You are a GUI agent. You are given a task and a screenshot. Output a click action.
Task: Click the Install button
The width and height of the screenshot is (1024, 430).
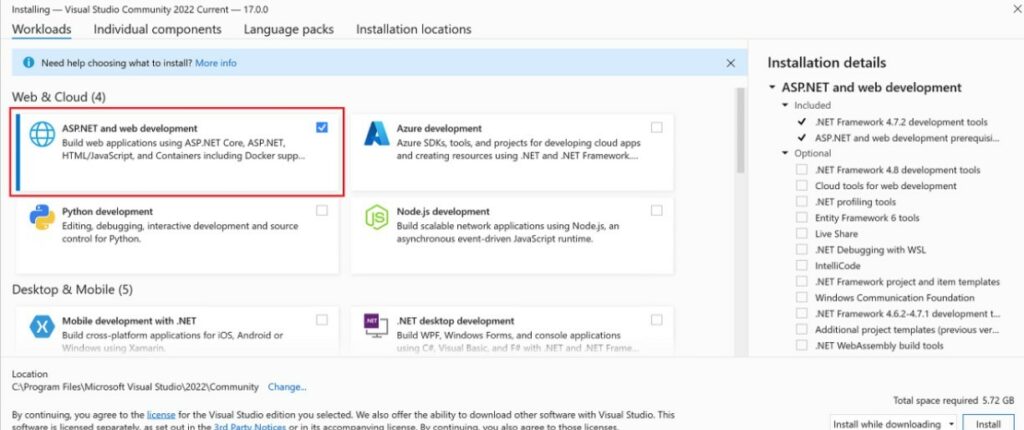click(x=988, y=423)
